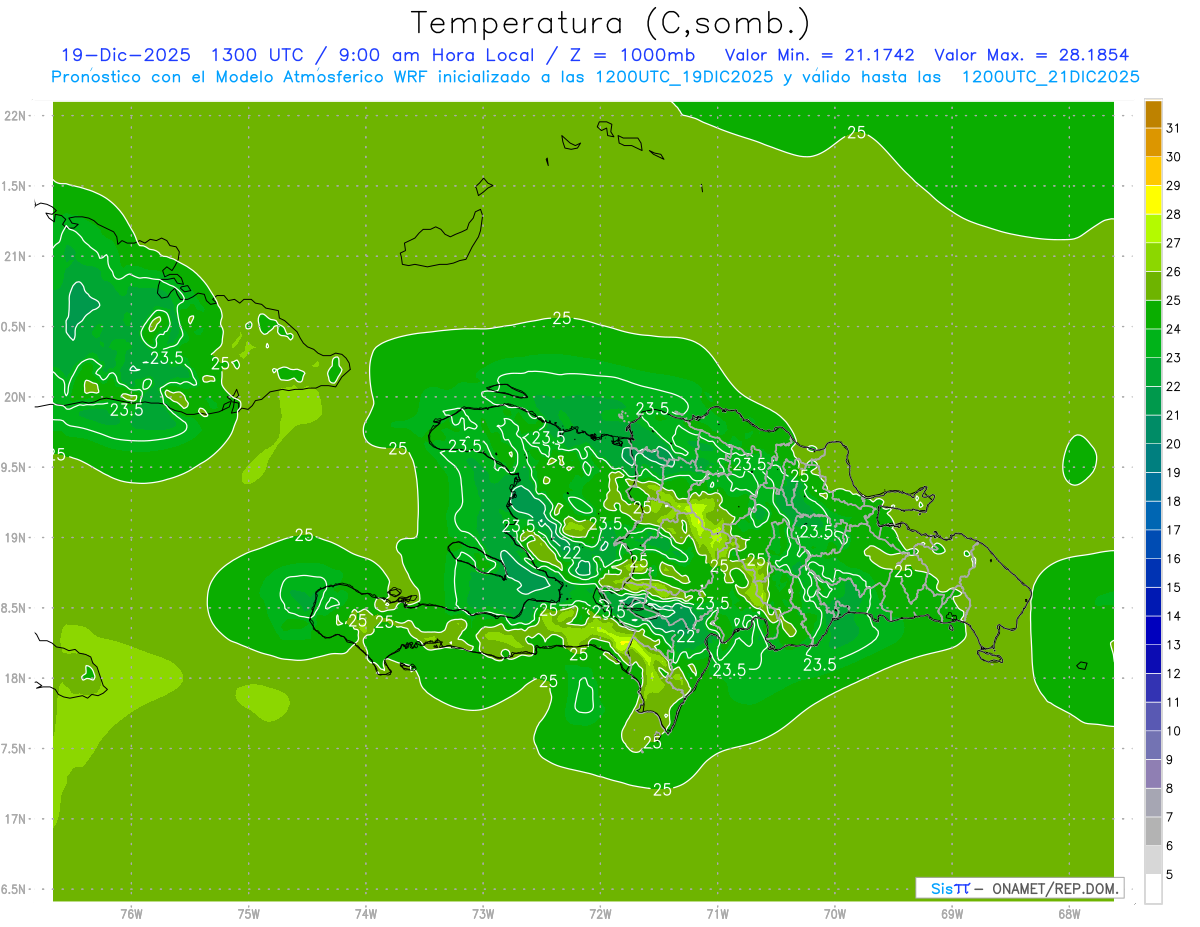Click the '68W' longitude axis label

pos(1069,913)
